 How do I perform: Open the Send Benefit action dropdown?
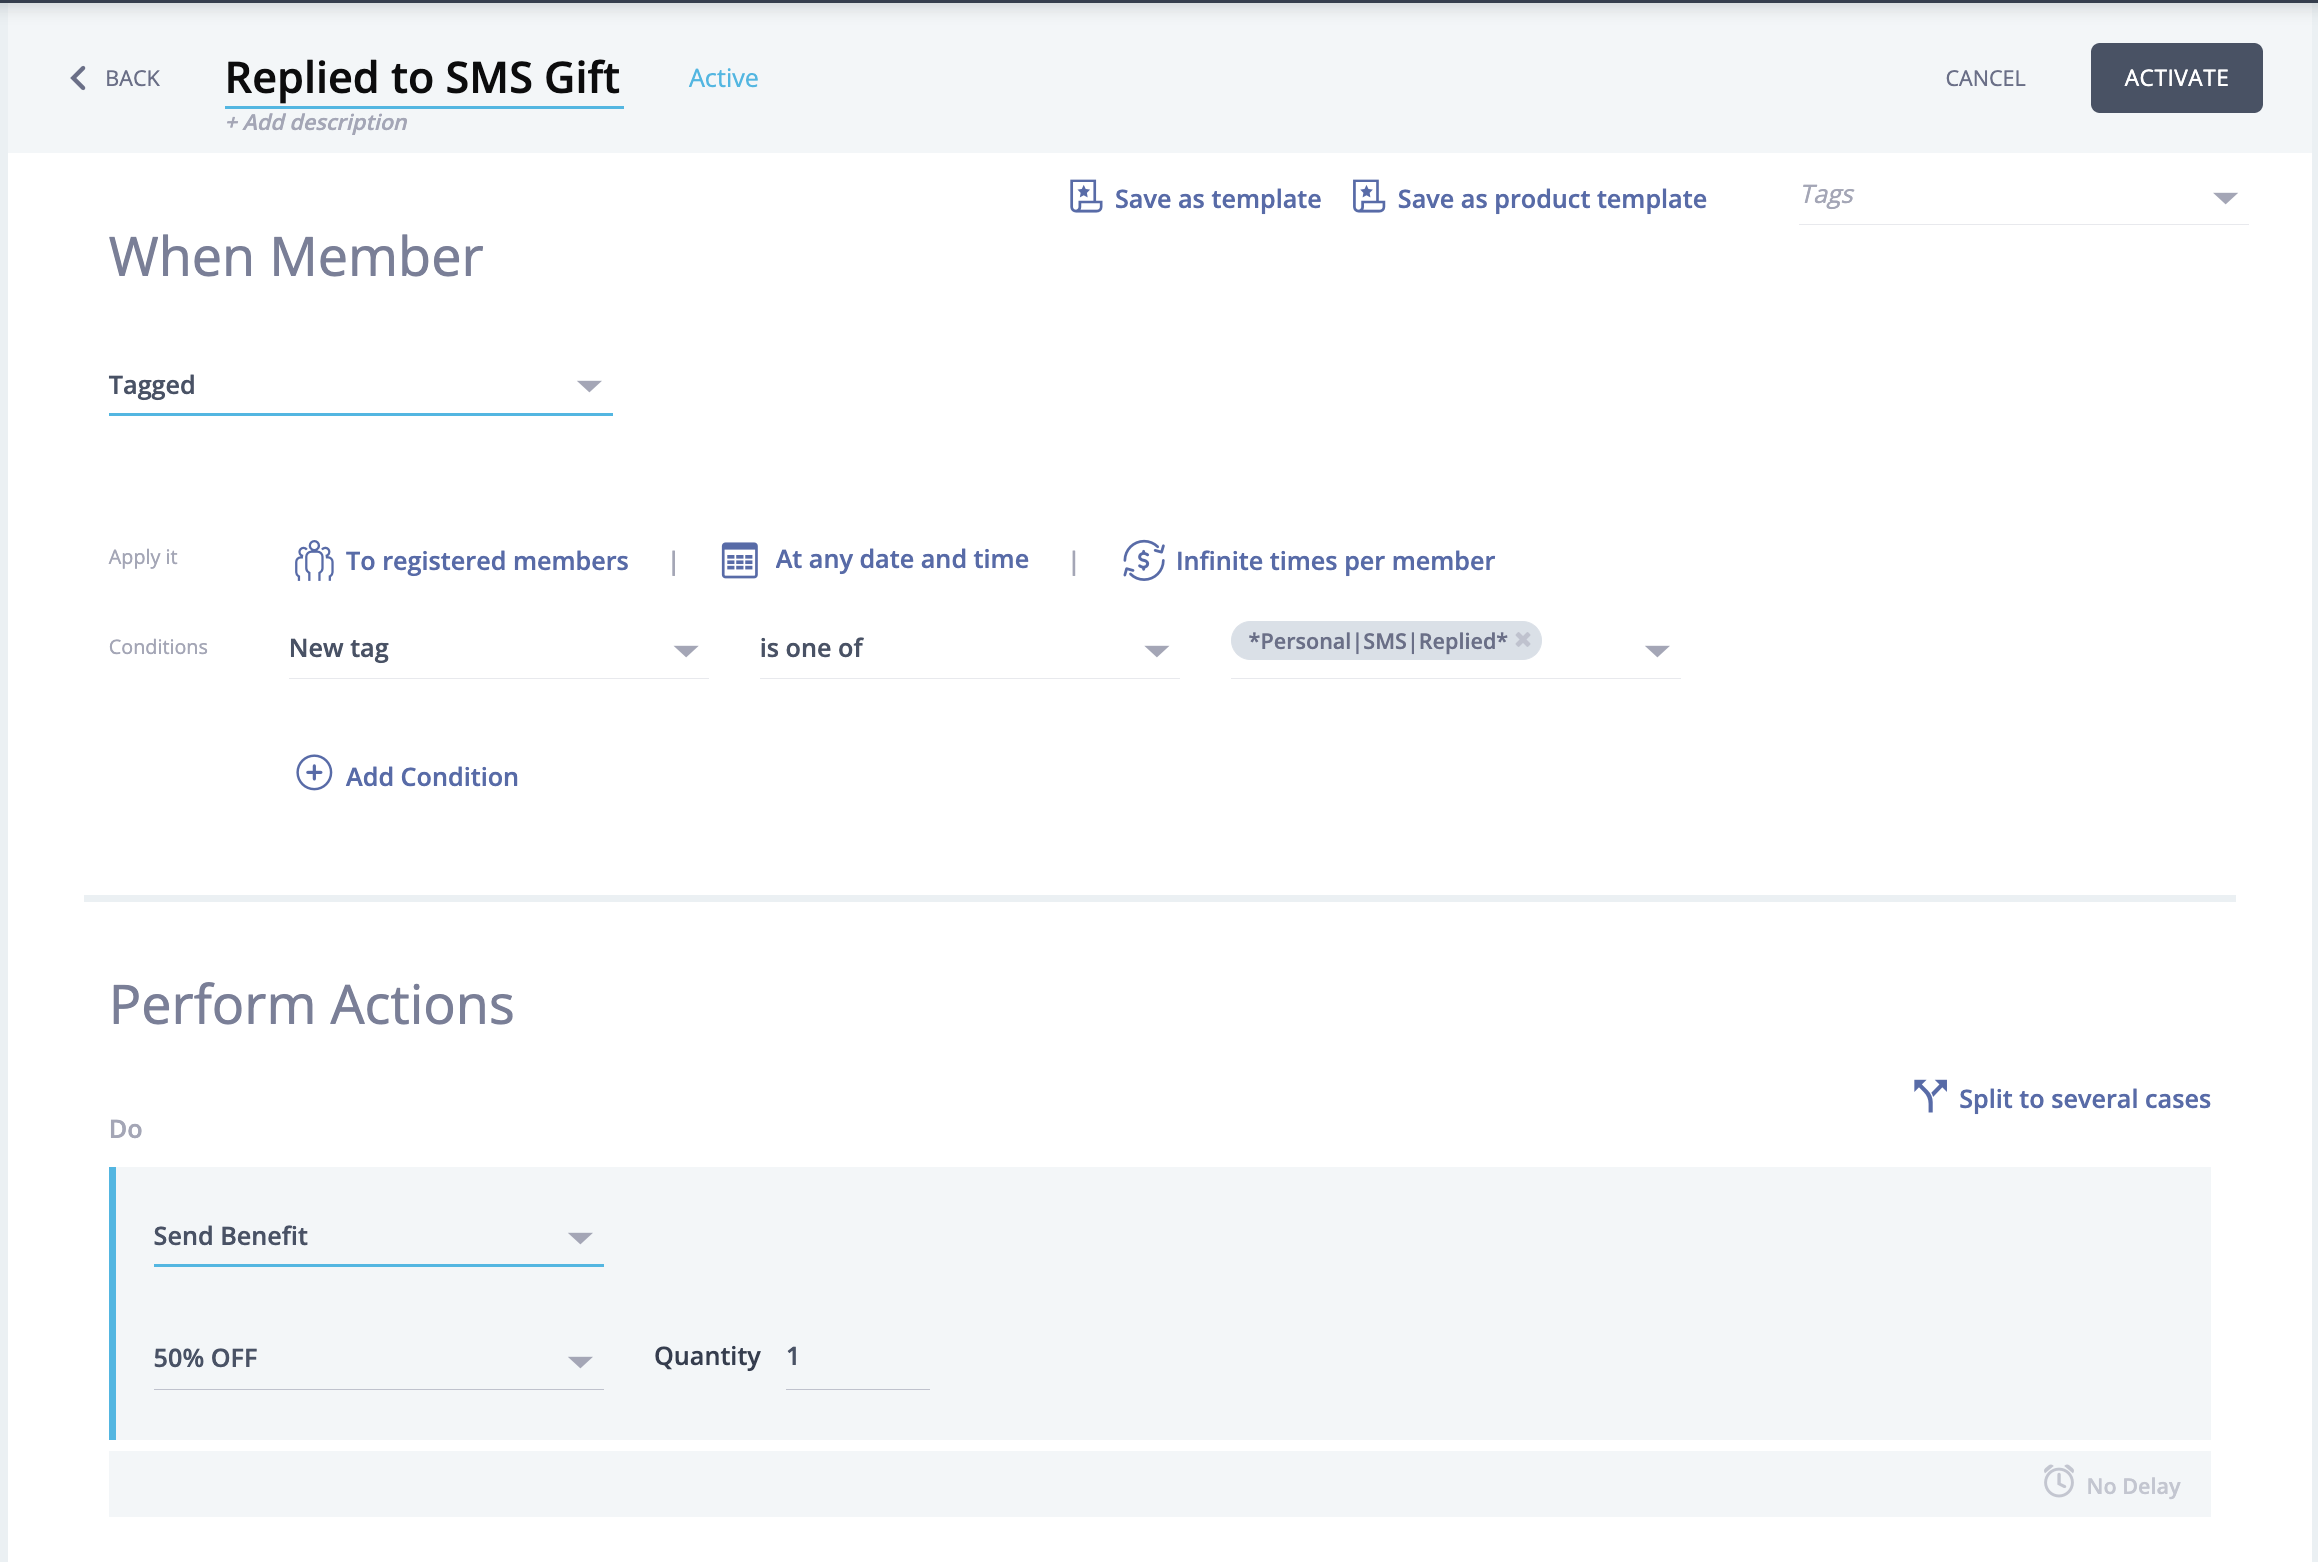tap(580, 1238)
